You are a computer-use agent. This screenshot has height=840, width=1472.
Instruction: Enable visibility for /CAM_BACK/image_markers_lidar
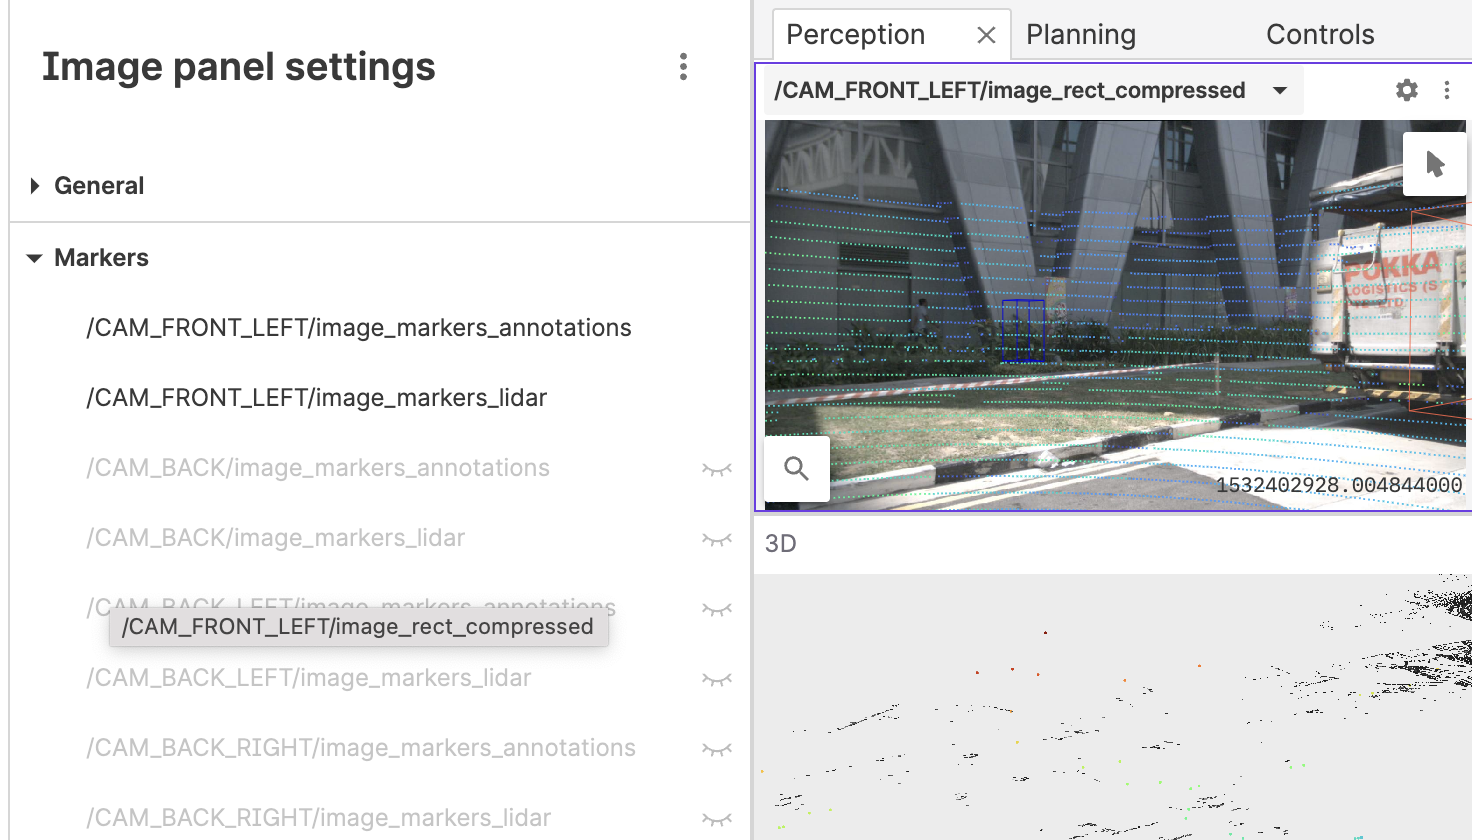click(716, 537)
